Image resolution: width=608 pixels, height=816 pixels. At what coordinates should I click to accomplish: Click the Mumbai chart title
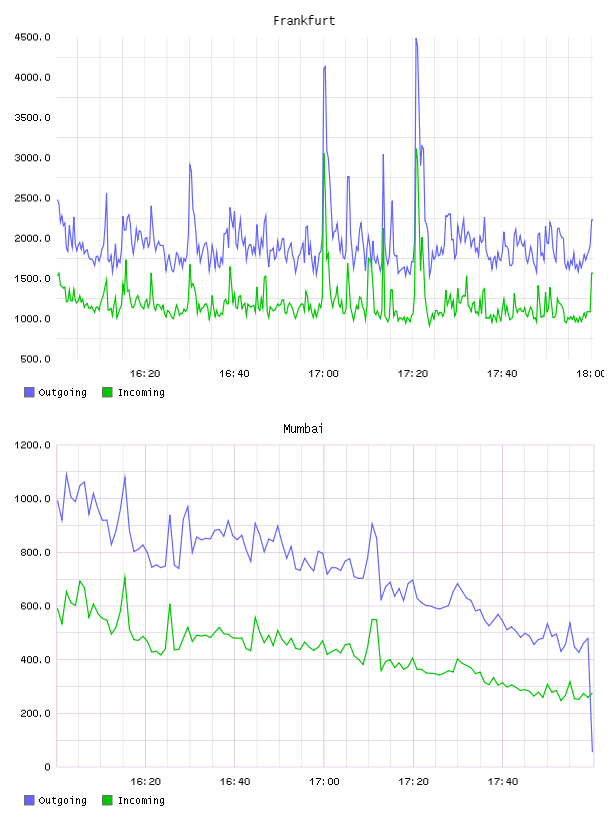pyautogui.click(x=303, y=429)
